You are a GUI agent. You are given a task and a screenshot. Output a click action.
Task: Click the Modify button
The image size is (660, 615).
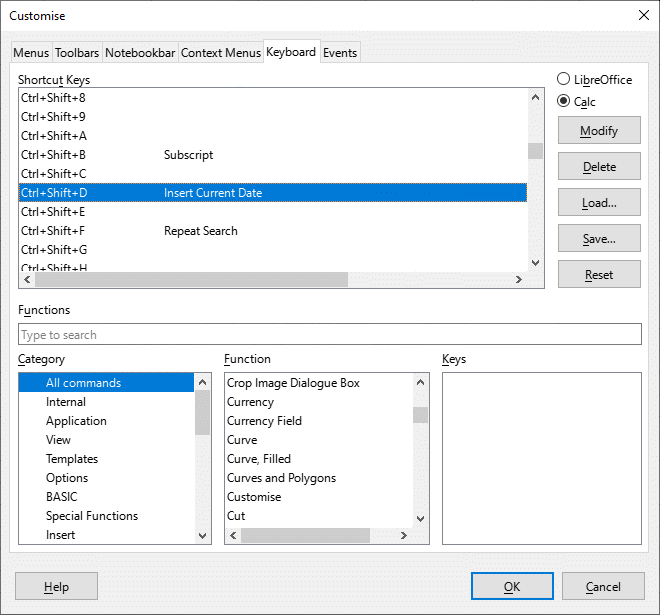tap(599, 131)
